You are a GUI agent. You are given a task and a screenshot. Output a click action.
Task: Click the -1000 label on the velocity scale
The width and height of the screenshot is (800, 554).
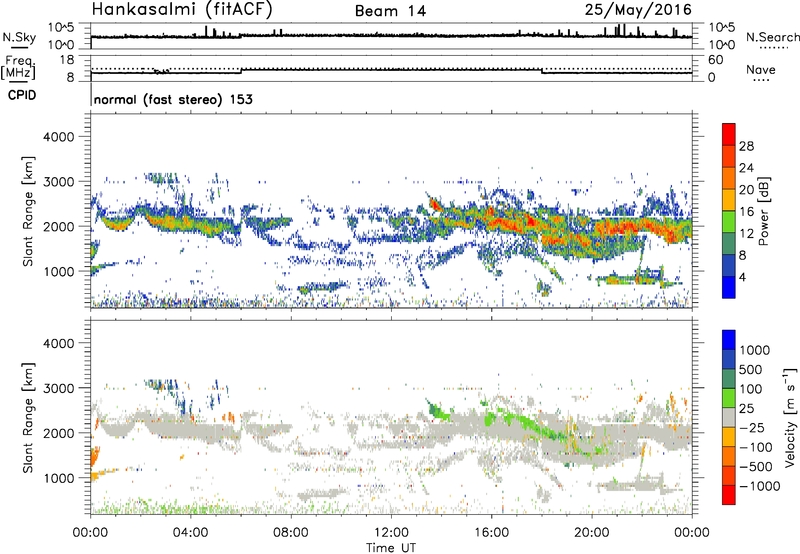759,486
